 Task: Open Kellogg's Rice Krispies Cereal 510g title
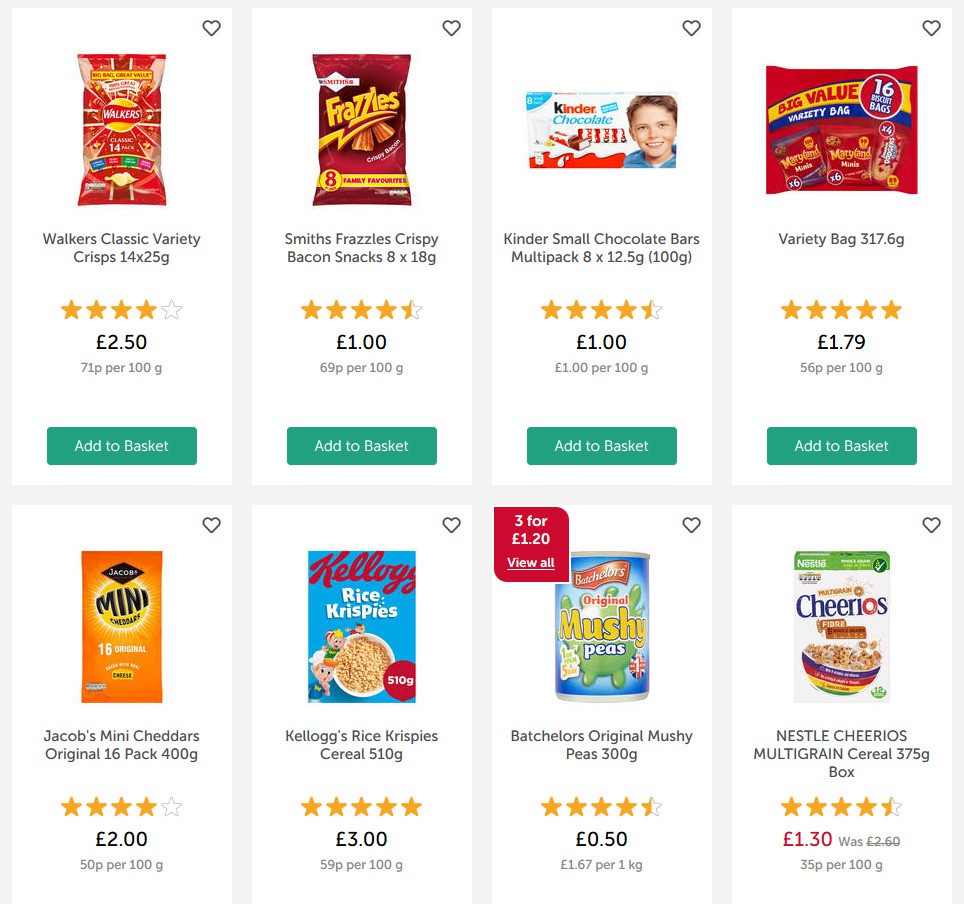point(362,745)
